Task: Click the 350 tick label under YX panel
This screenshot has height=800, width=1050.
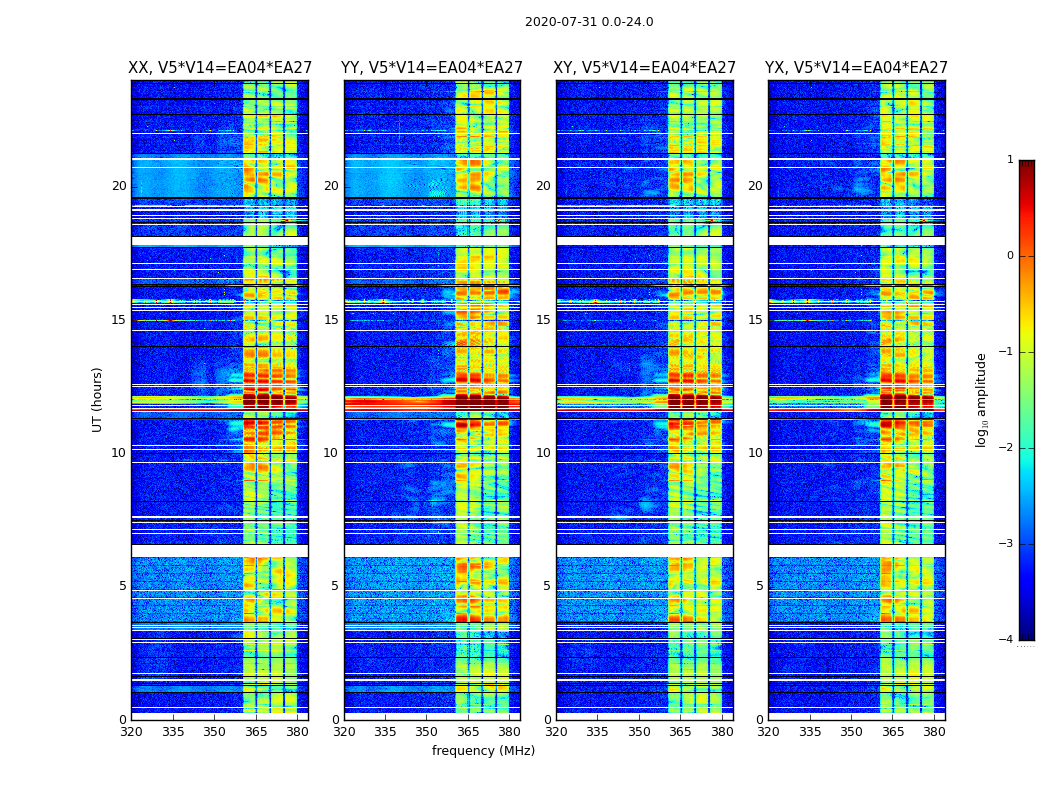Action: pos(851,732)
